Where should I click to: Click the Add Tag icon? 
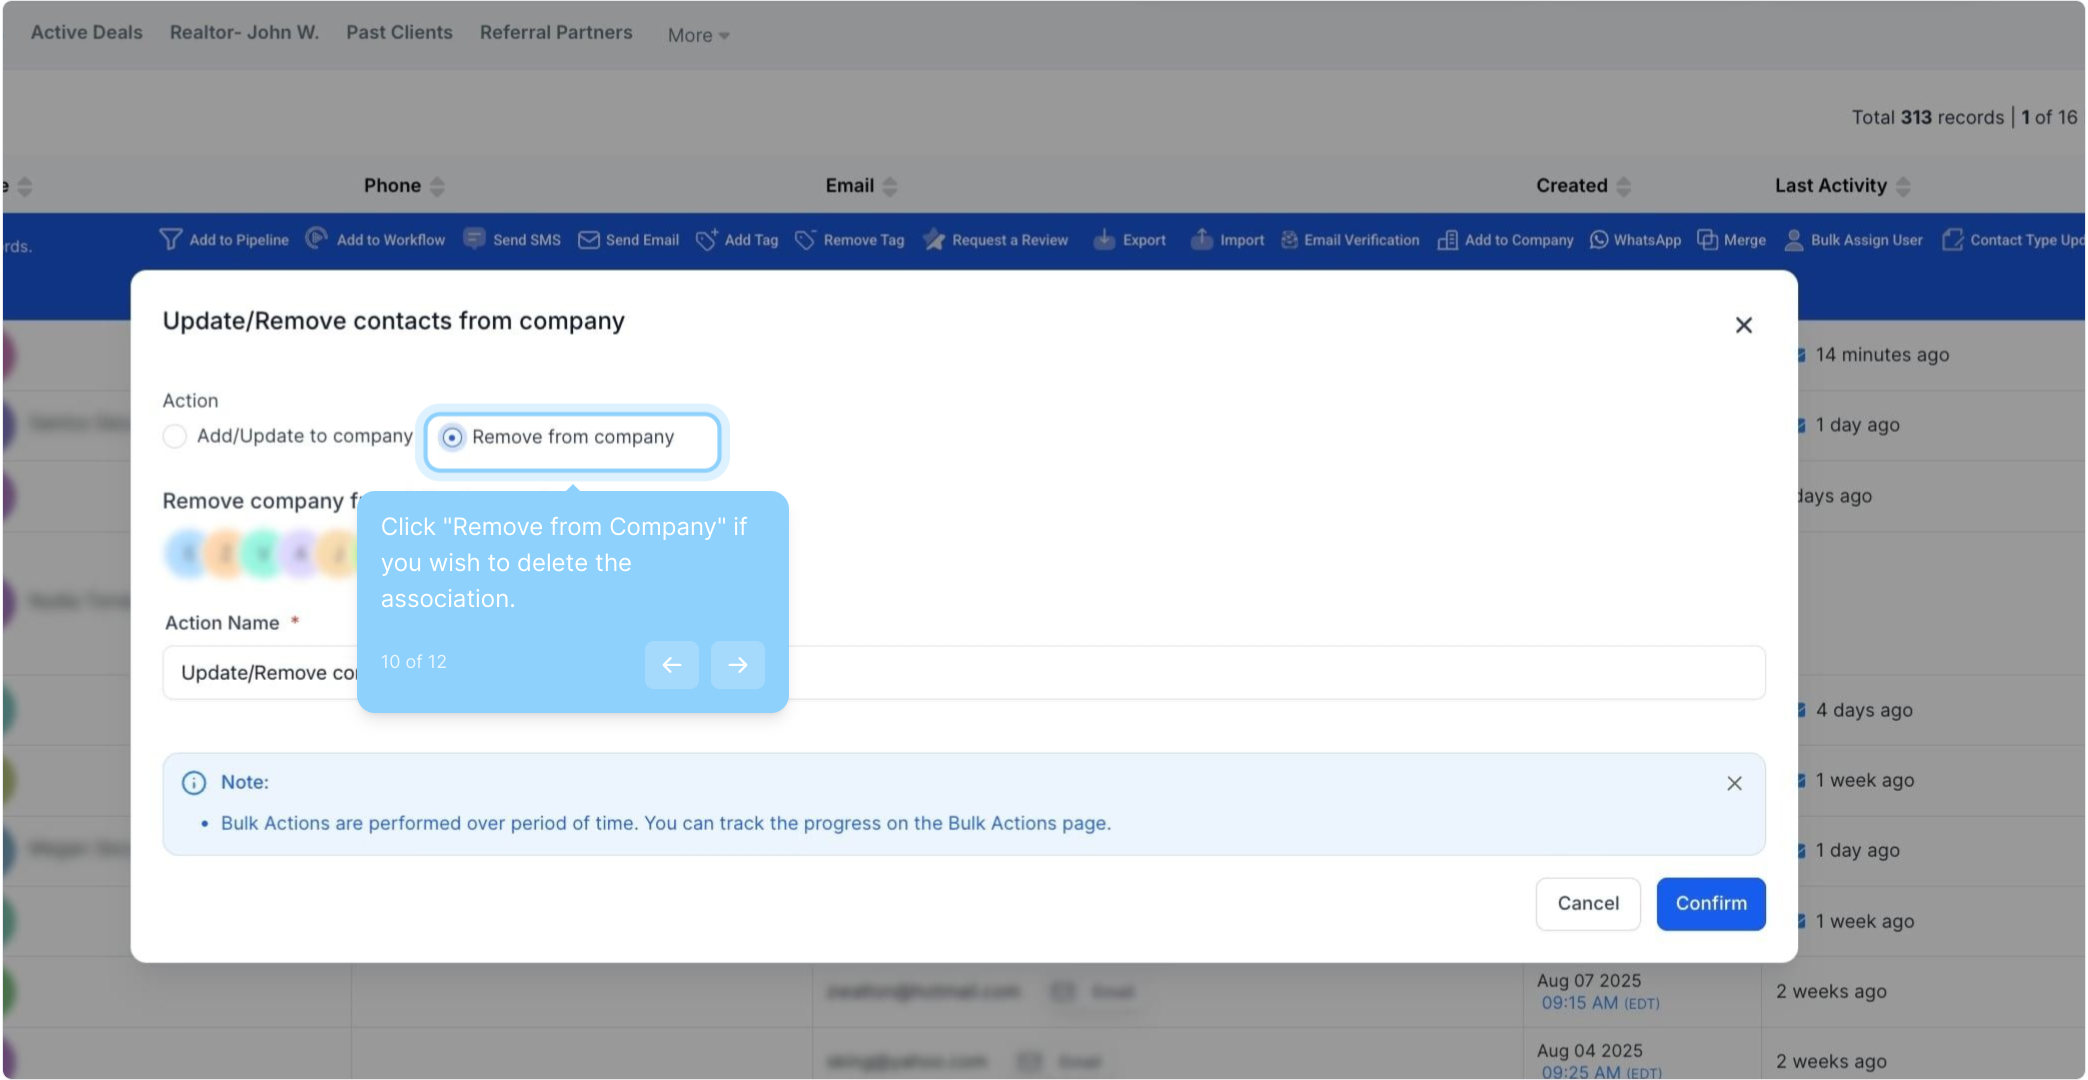pos(706,239)
